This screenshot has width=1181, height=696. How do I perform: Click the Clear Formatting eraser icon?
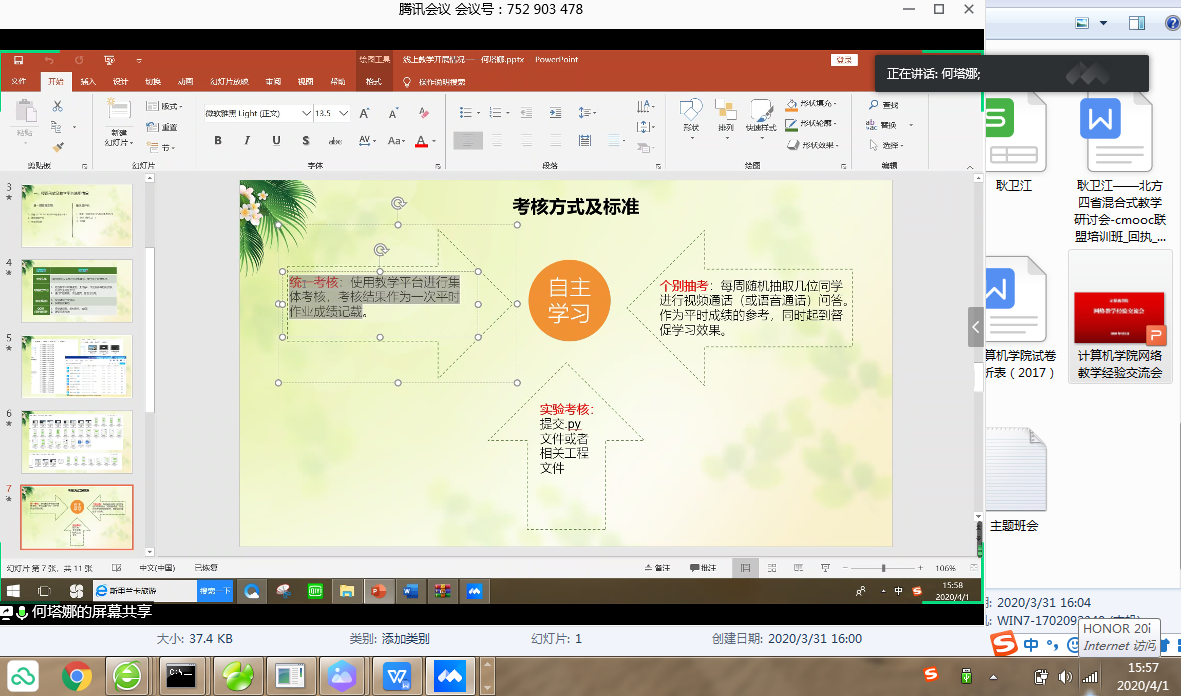(421, 114)
